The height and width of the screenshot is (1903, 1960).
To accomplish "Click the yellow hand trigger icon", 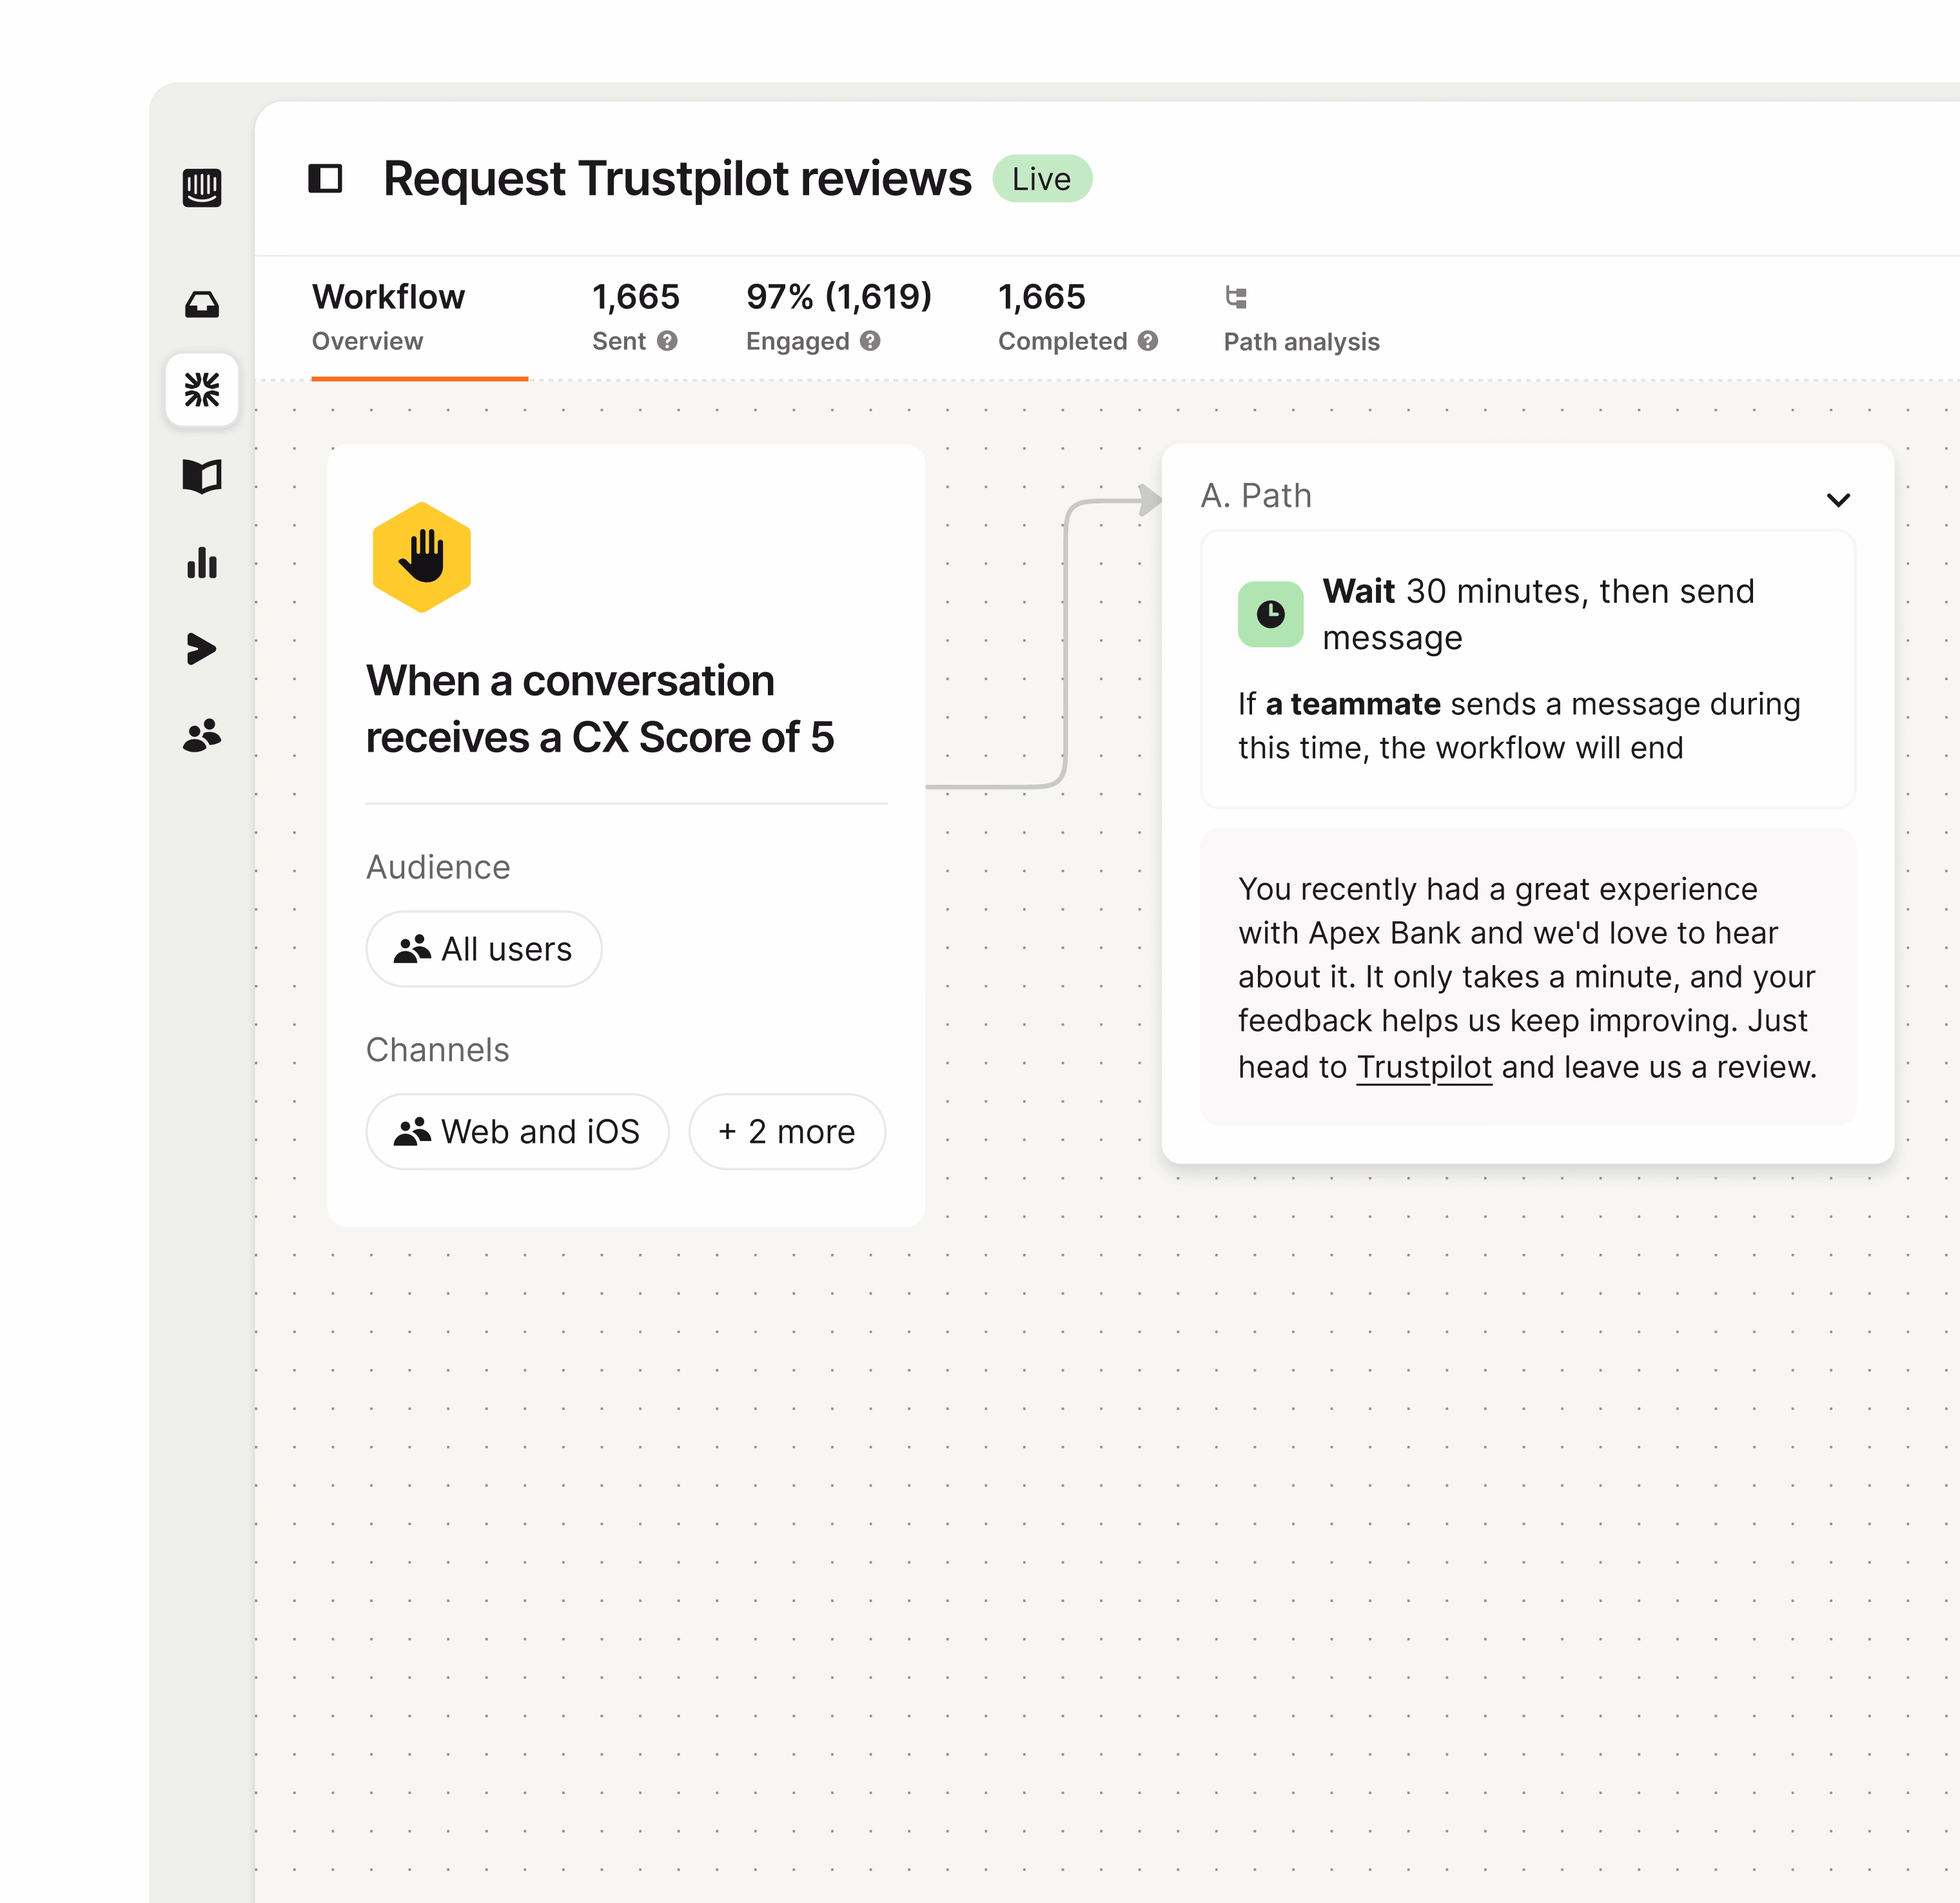I will point(422,557).
